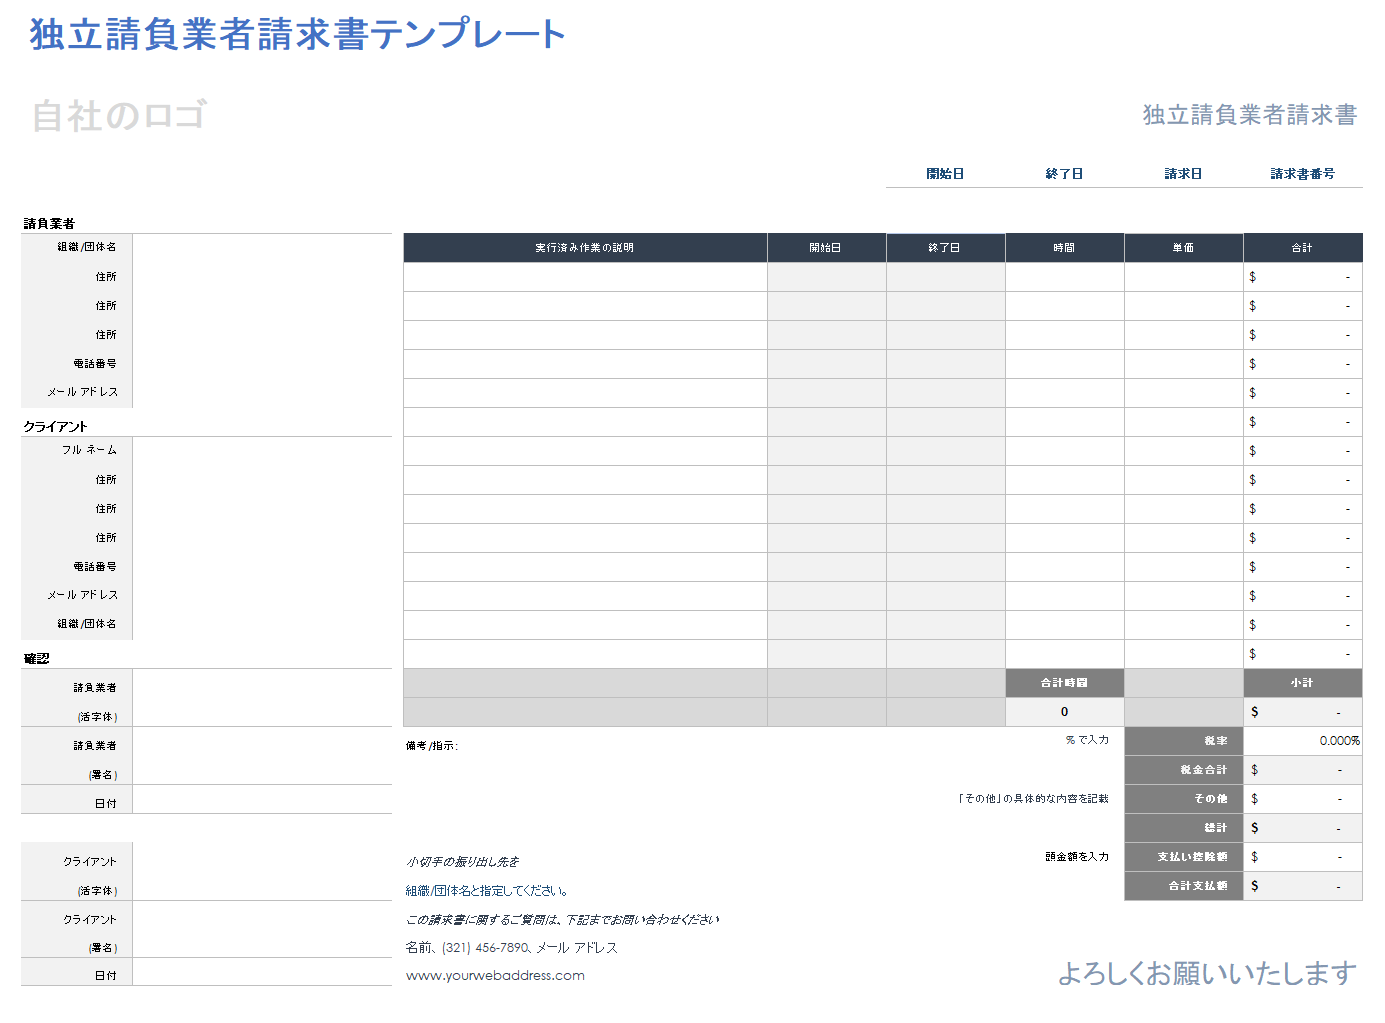Click the signature field beside 請負業者 (署名)
Screen dimensions: 1385x1023
(x=262, y=756)
